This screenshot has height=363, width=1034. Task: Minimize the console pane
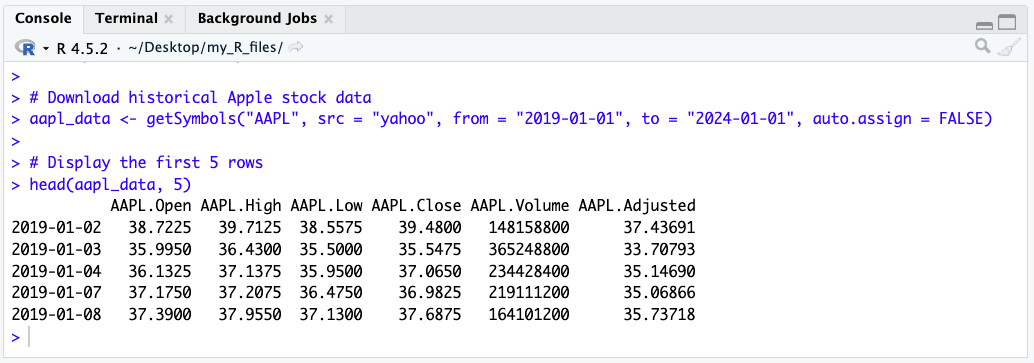985,25
